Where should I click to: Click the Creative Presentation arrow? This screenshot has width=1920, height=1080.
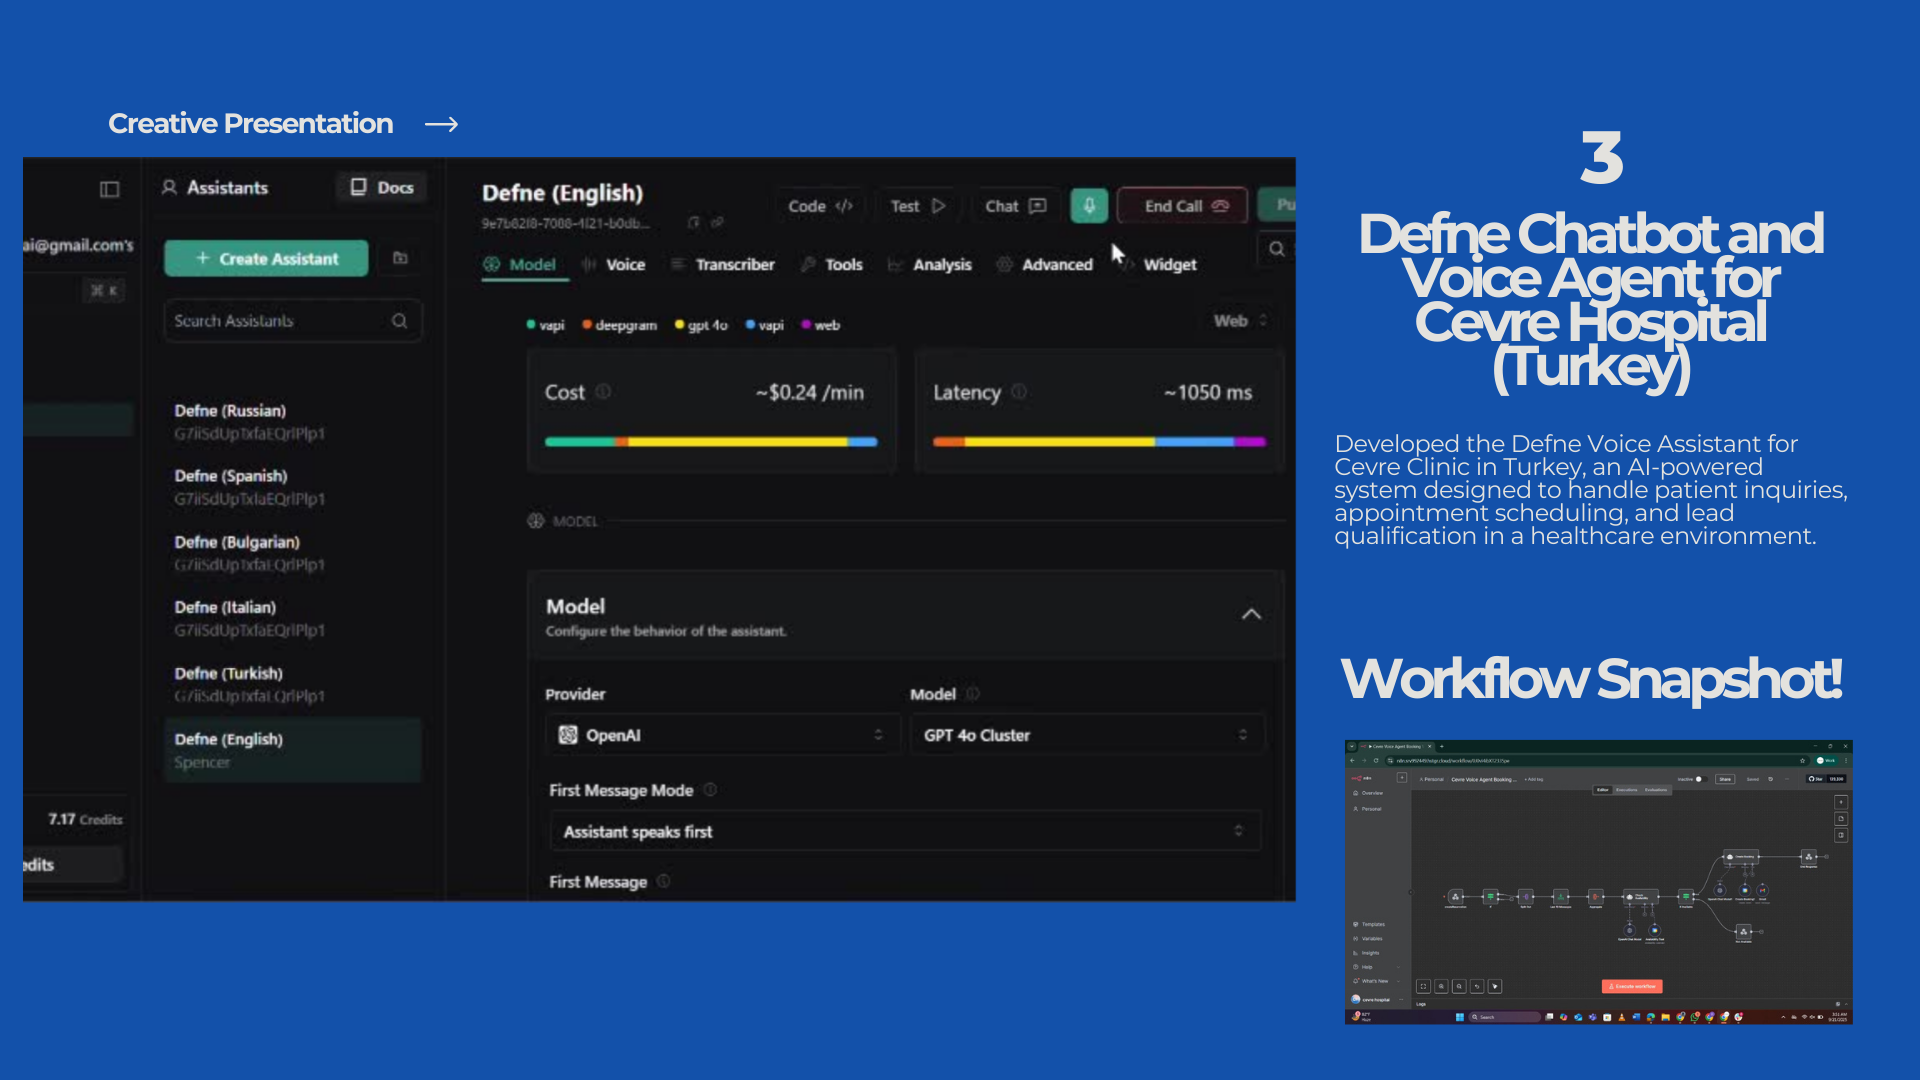[441, 124]
